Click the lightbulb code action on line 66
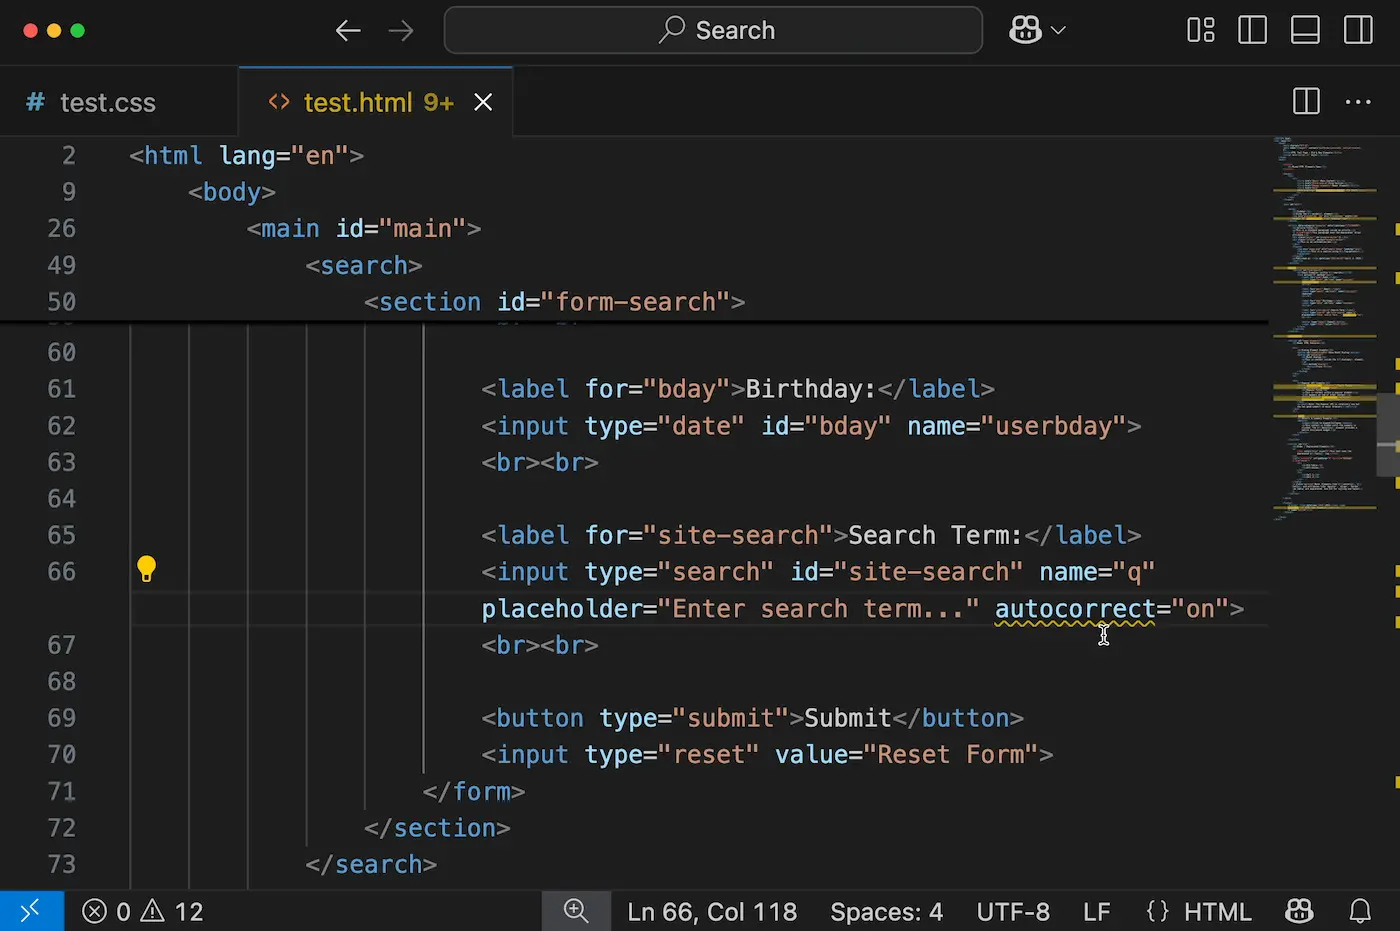1400x931 pixels. pyautogui.click(x=146, y=568)
